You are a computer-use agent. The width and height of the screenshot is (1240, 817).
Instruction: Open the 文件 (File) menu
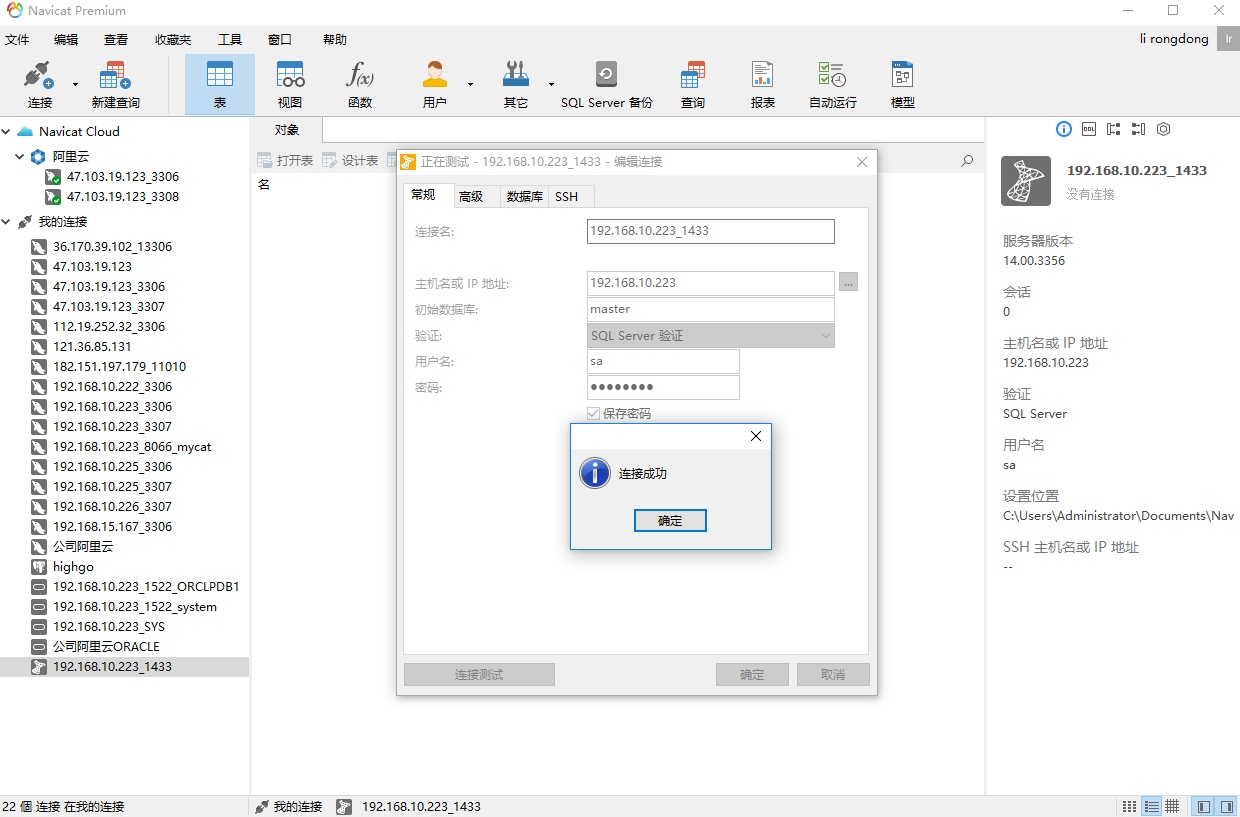click(x=17, y=40)
